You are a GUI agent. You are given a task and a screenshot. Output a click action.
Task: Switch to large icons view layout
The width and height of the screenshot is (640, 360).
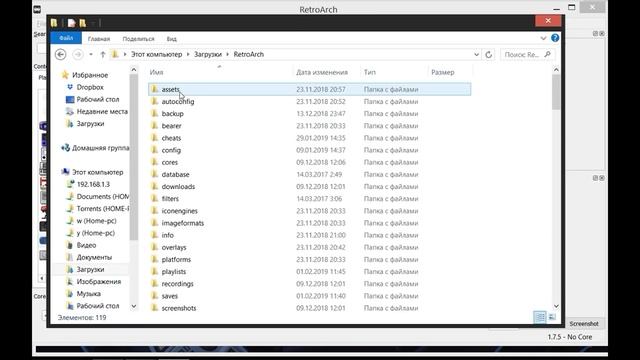[x=552, y=317]
